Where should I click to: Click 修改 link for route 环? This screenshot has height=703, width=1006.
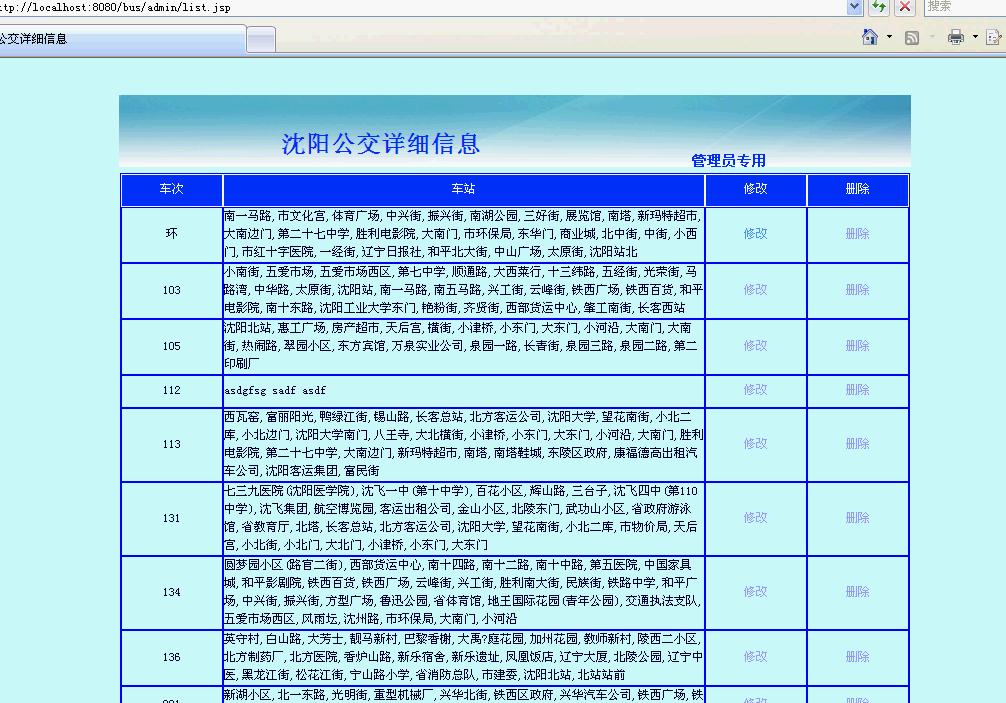[755, 234]
